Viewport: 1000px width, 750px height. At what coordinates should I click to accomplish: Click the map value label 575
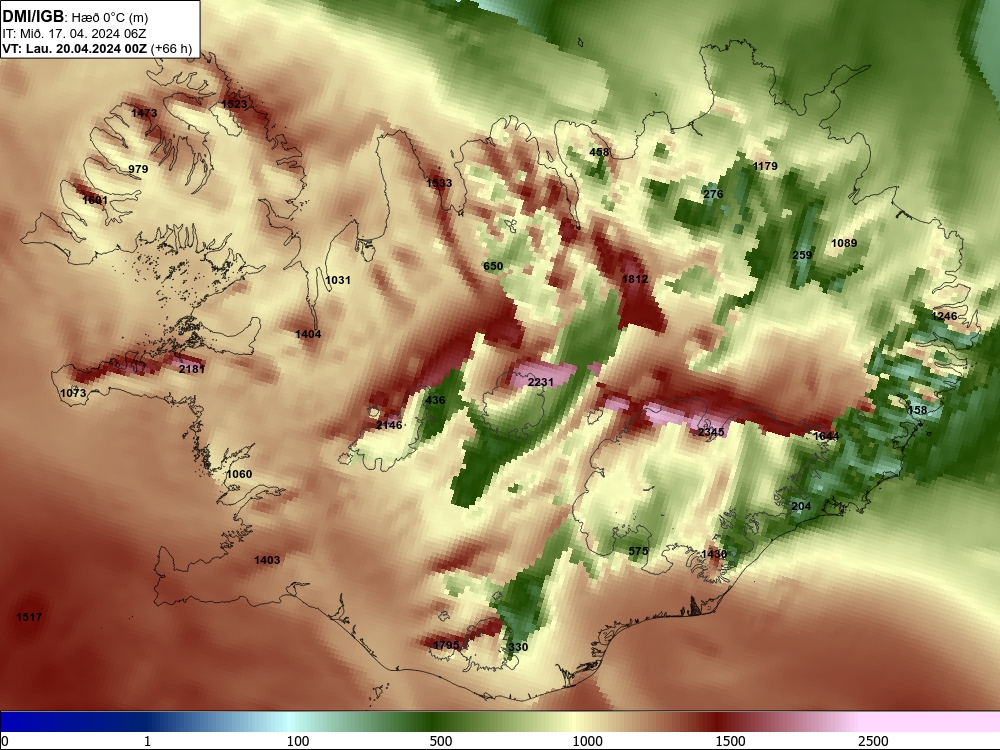click(638, 551)
